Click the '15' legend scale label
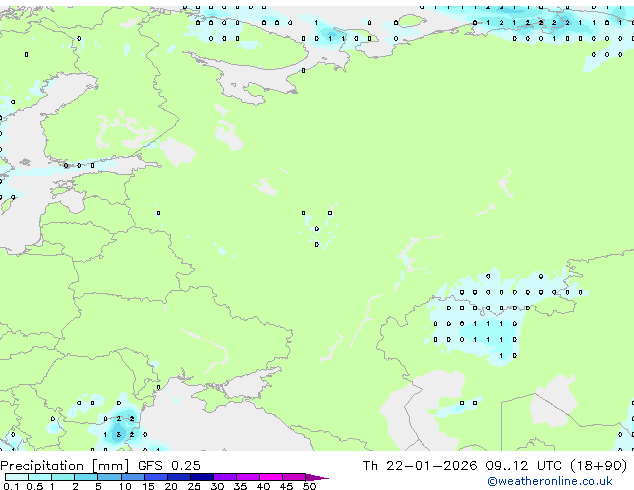Image resolution: width=634 pixels, height=490 pixels. click(148, 486)
